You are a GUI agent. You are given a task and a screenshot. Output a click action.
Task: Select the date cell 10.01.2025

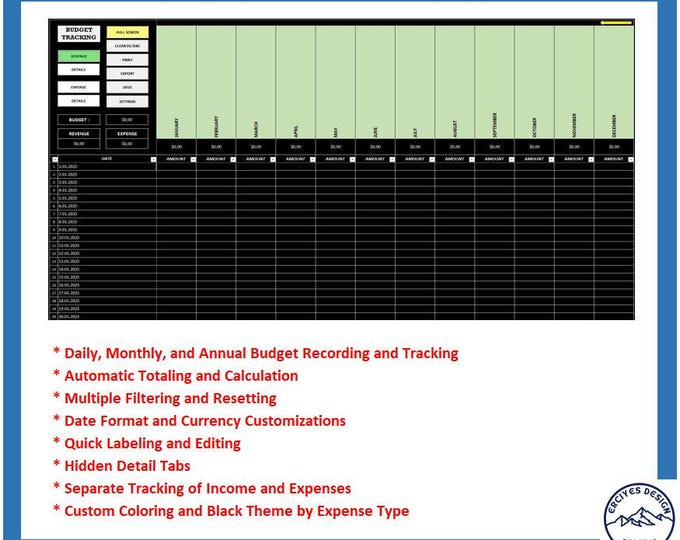(107, 238)
